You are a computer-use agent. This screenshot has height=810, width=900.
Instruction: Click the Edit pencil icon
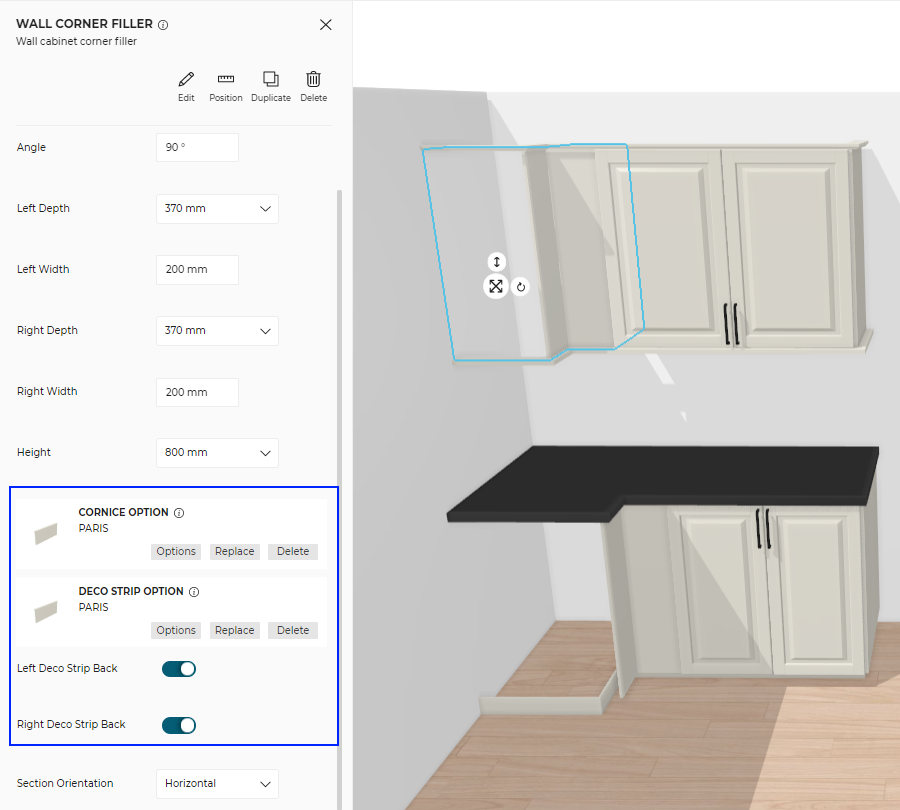pos(186,80)
